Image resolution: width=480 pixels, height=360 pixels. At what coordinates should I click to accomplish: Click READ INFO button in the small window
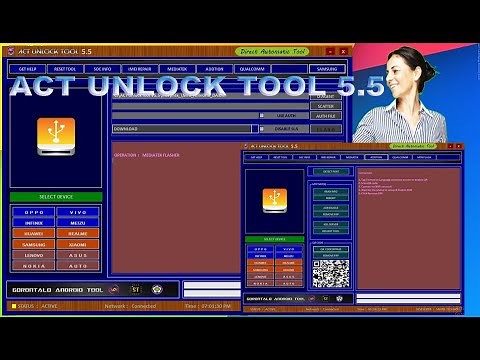click(331, 192)
